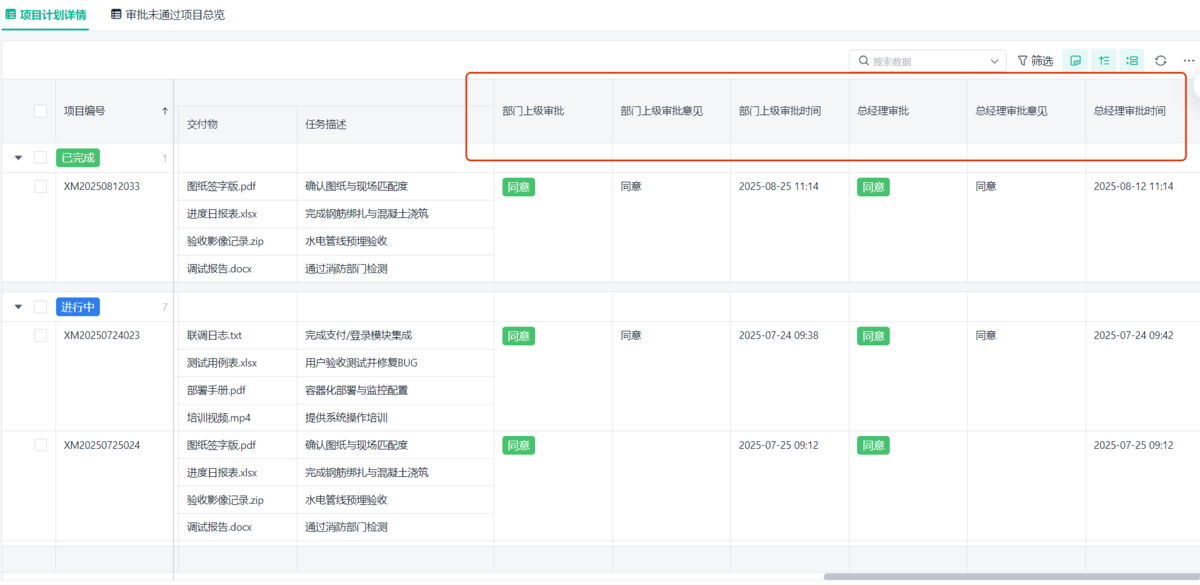Refresh the table data

pyautogui.click(x=1161, y=61)
